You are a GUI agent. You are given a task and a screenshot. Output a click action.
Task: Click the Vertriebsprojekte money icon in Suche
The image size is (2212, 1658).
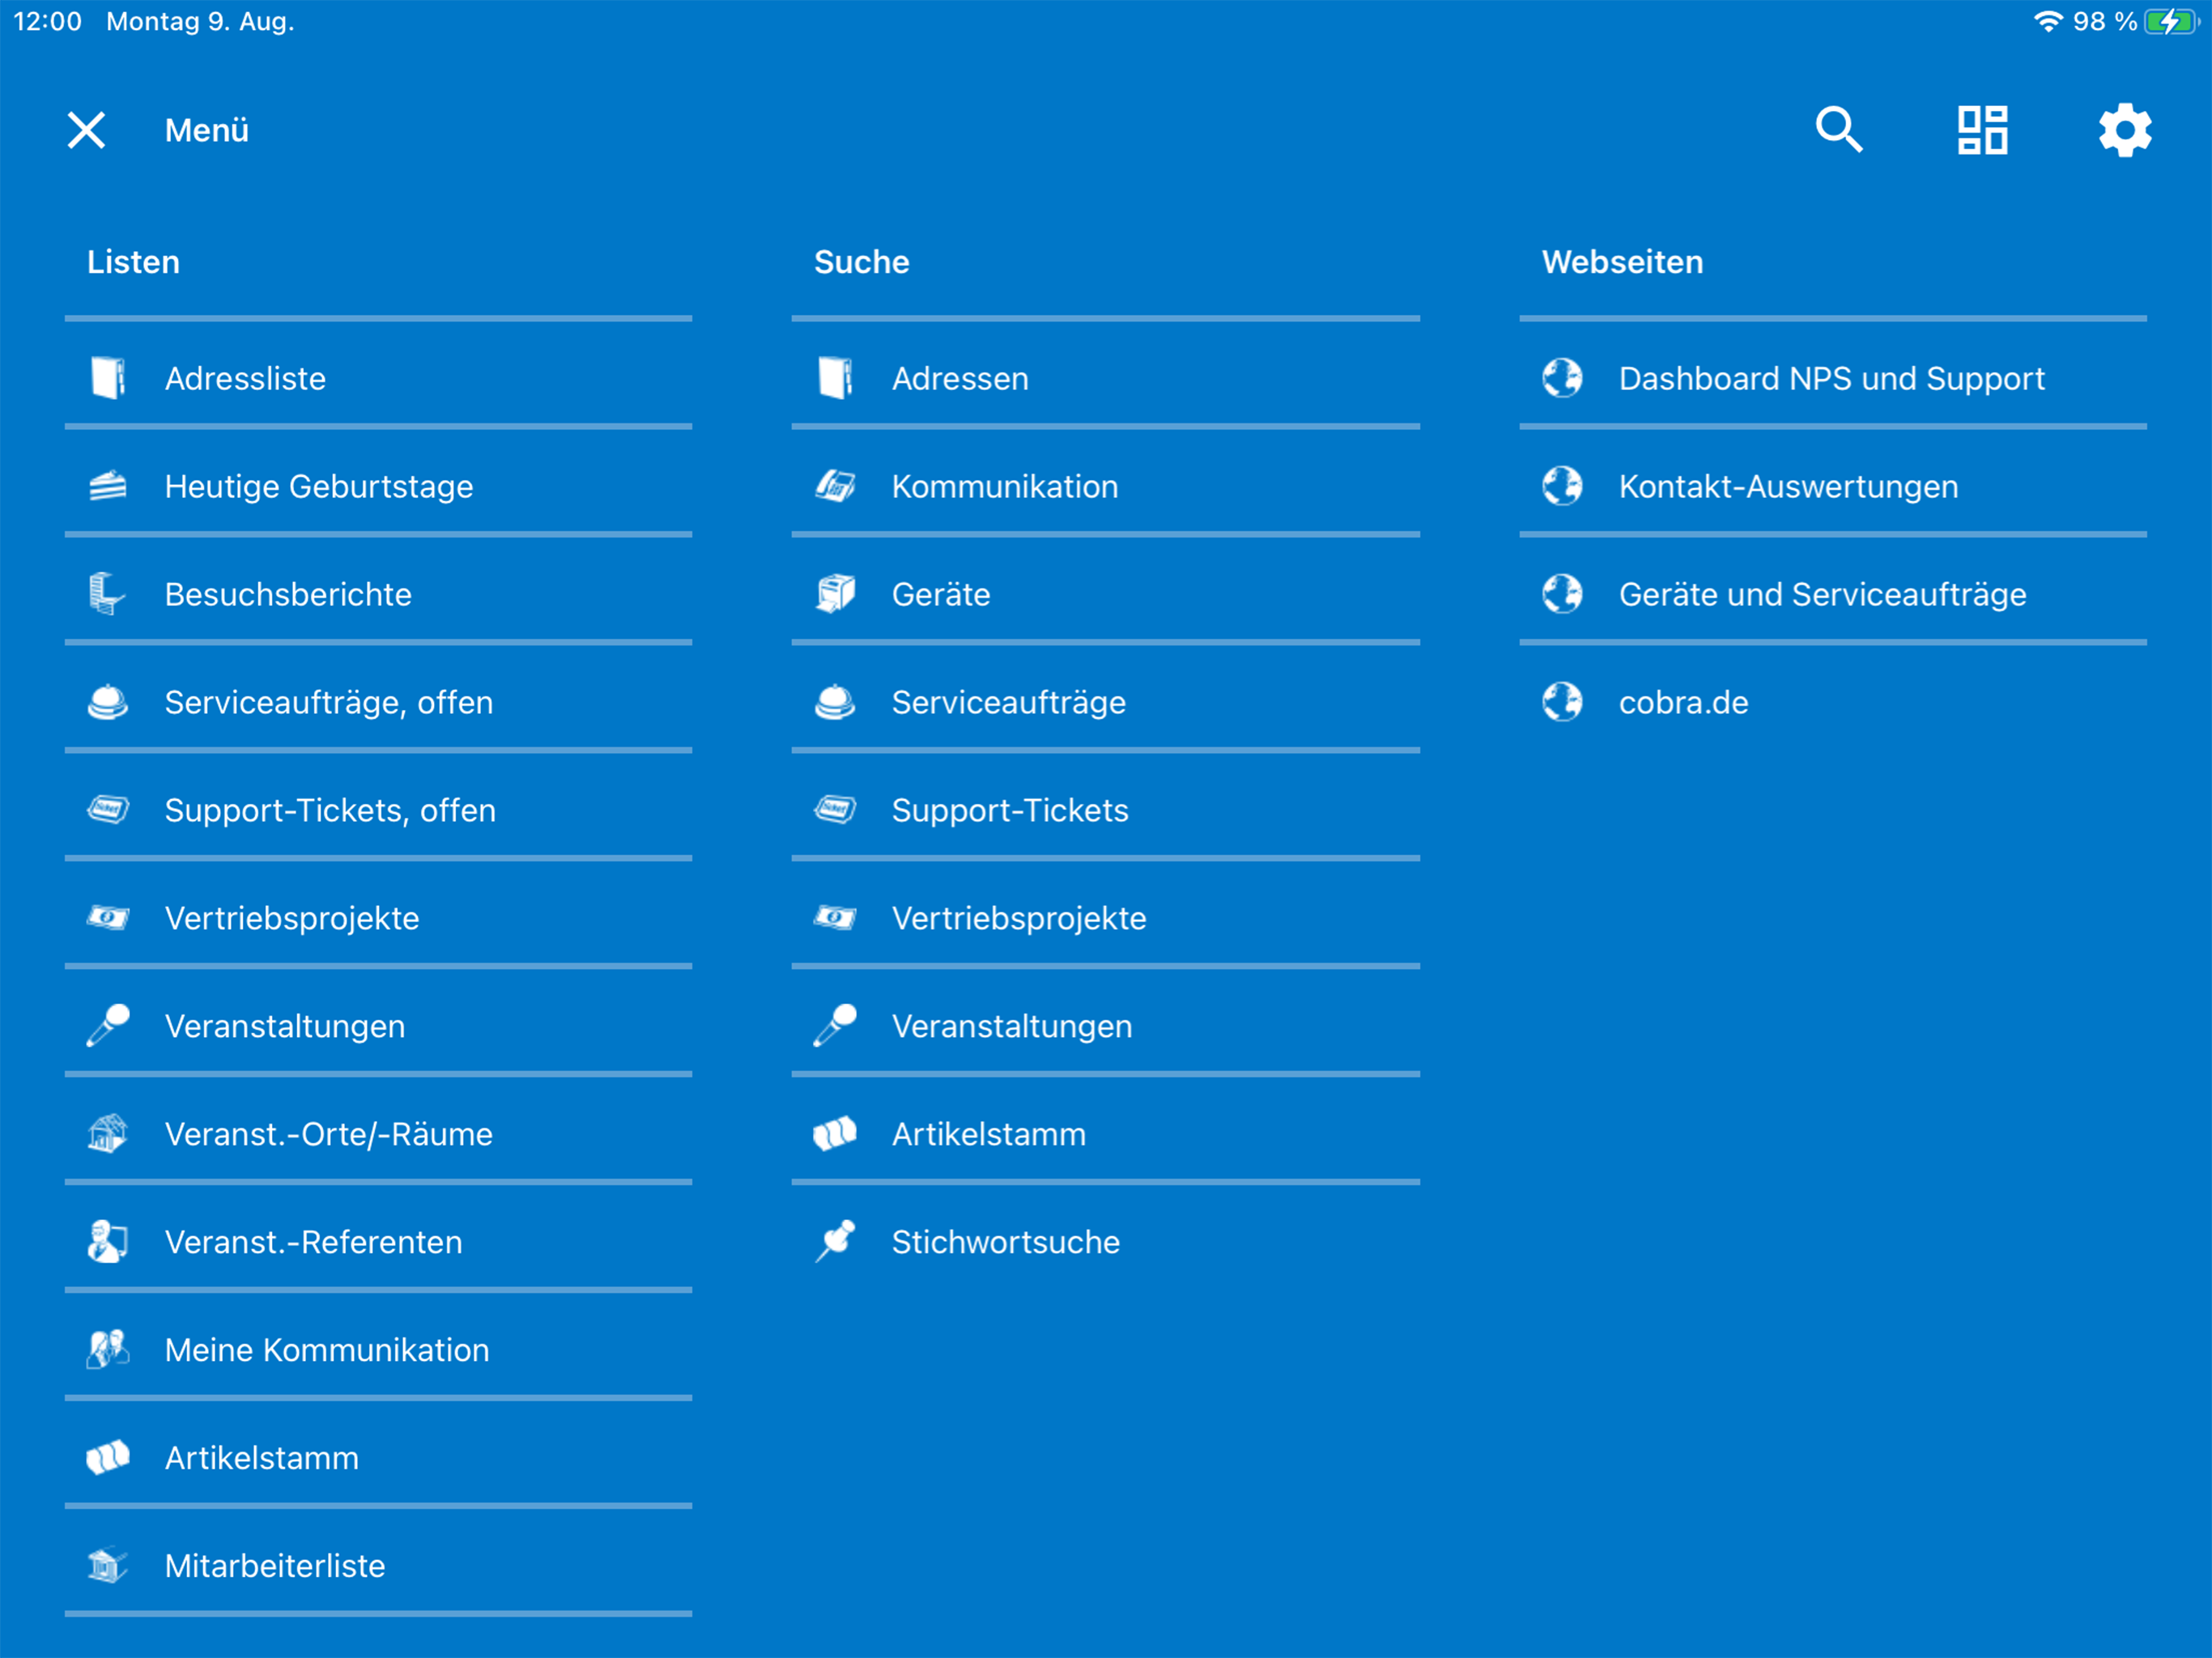835,918
